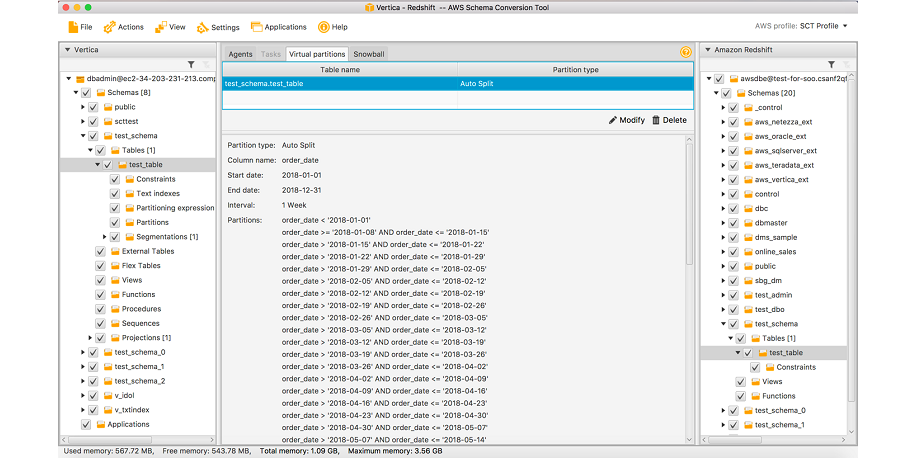
Task: Select aws_teradata_ext in the Redshift tree
Action: 785,165
